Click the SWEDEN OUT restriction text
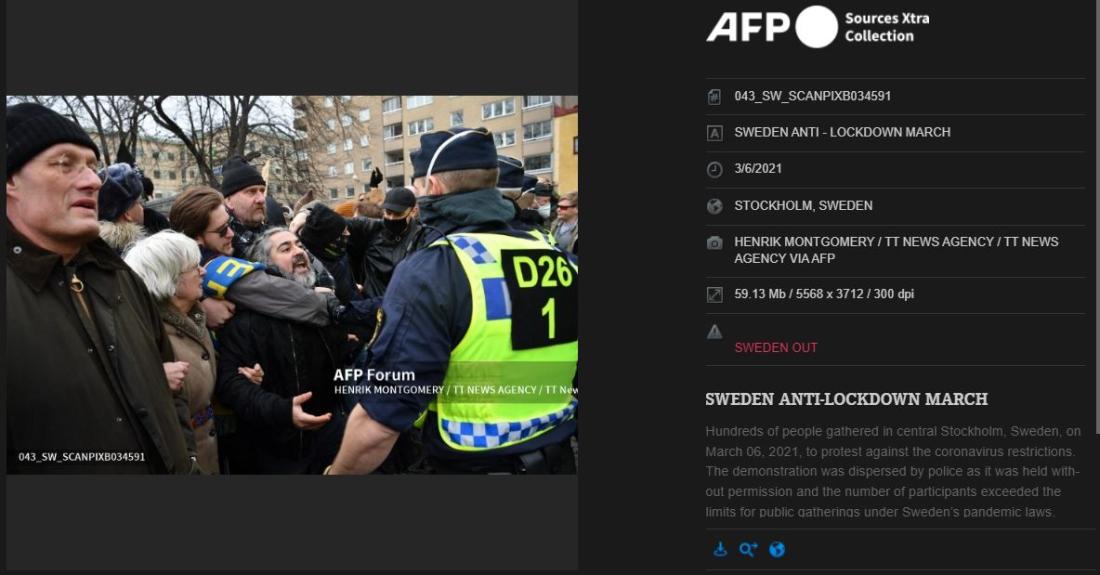Screen dimensions: 1100x575 [776, 347]
